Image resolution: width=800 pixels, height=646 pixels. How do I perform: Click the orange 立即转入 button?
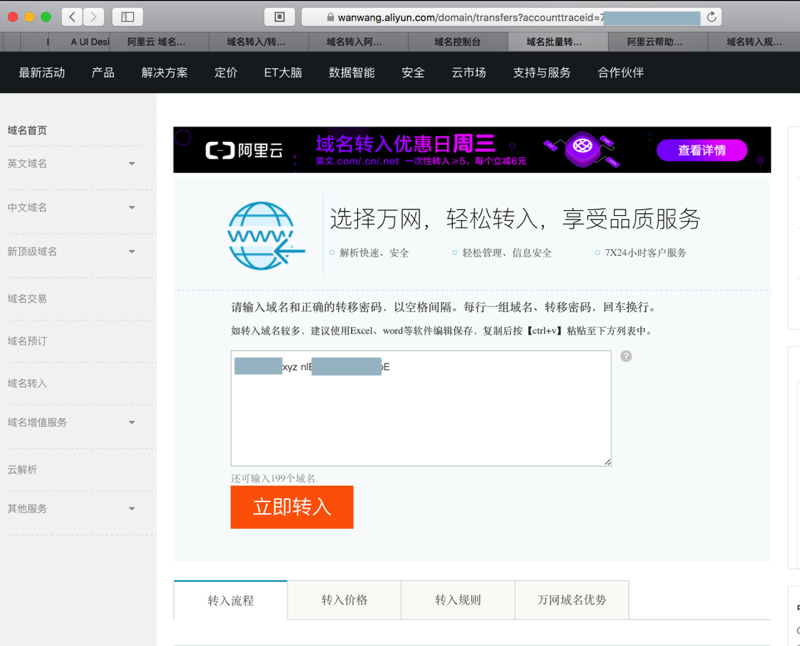coord(292,507)
